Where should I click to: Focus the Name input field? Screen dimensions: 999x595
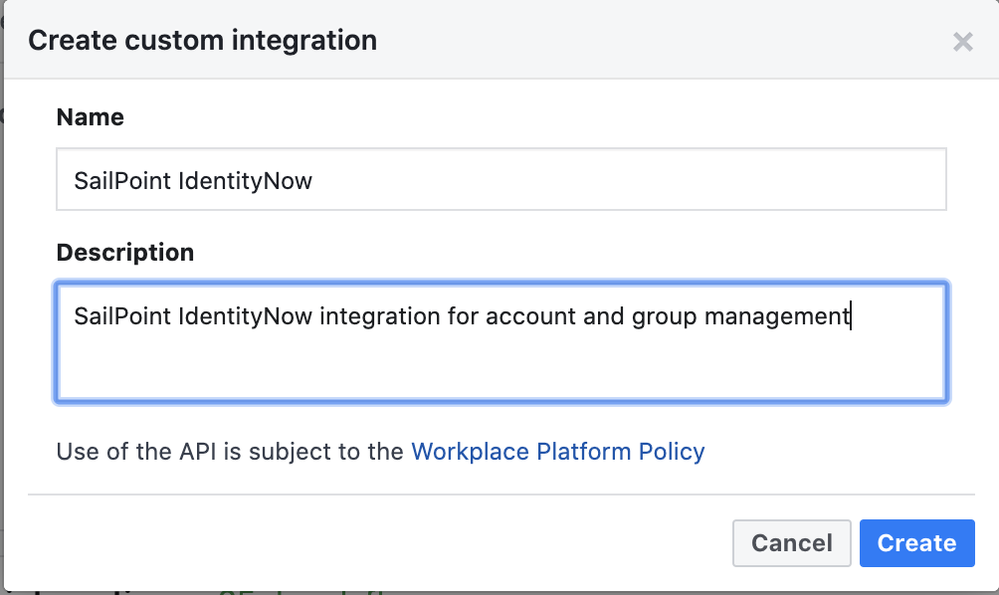(500, 180)
